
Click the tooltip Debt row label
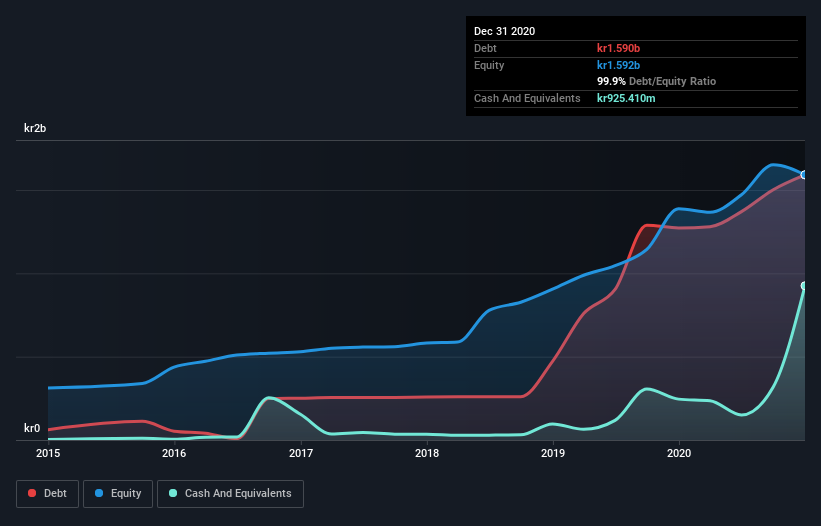pos(485,48)
